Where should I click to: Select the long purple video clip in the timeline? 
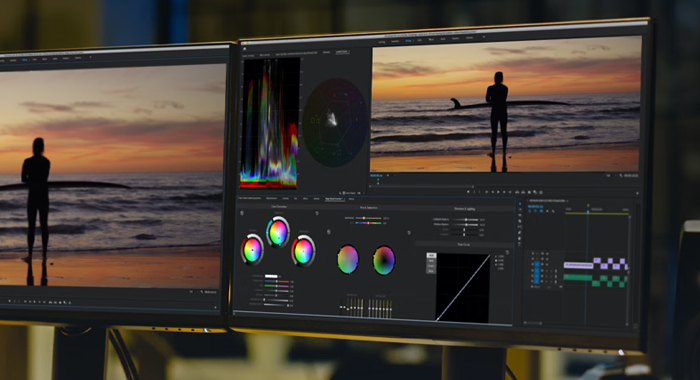(578, 266)
